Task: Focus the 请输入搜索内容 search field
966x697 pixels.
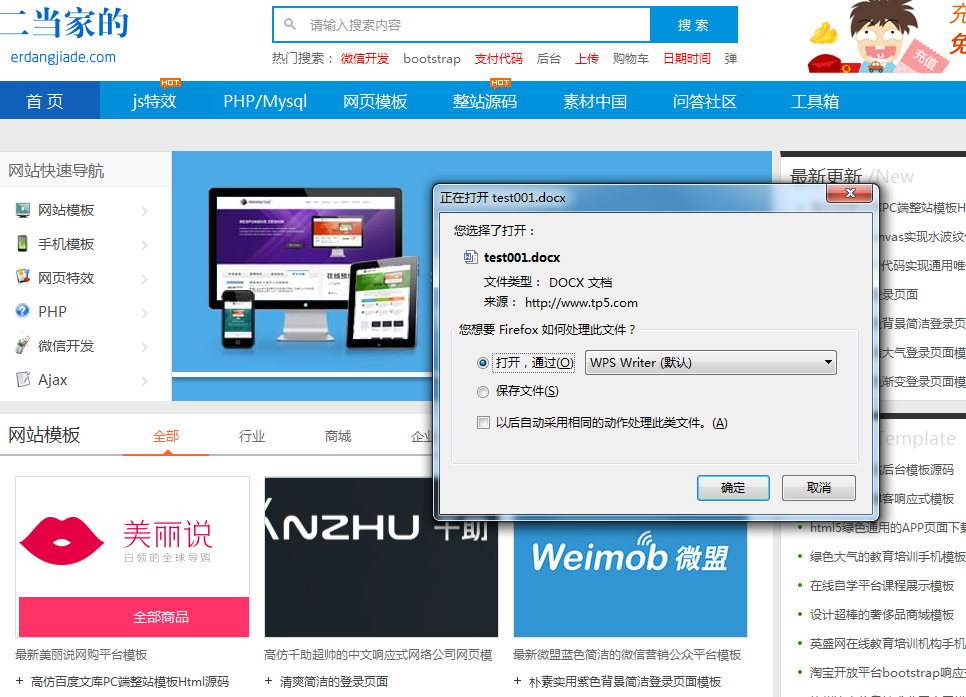Action: (462, 25)
